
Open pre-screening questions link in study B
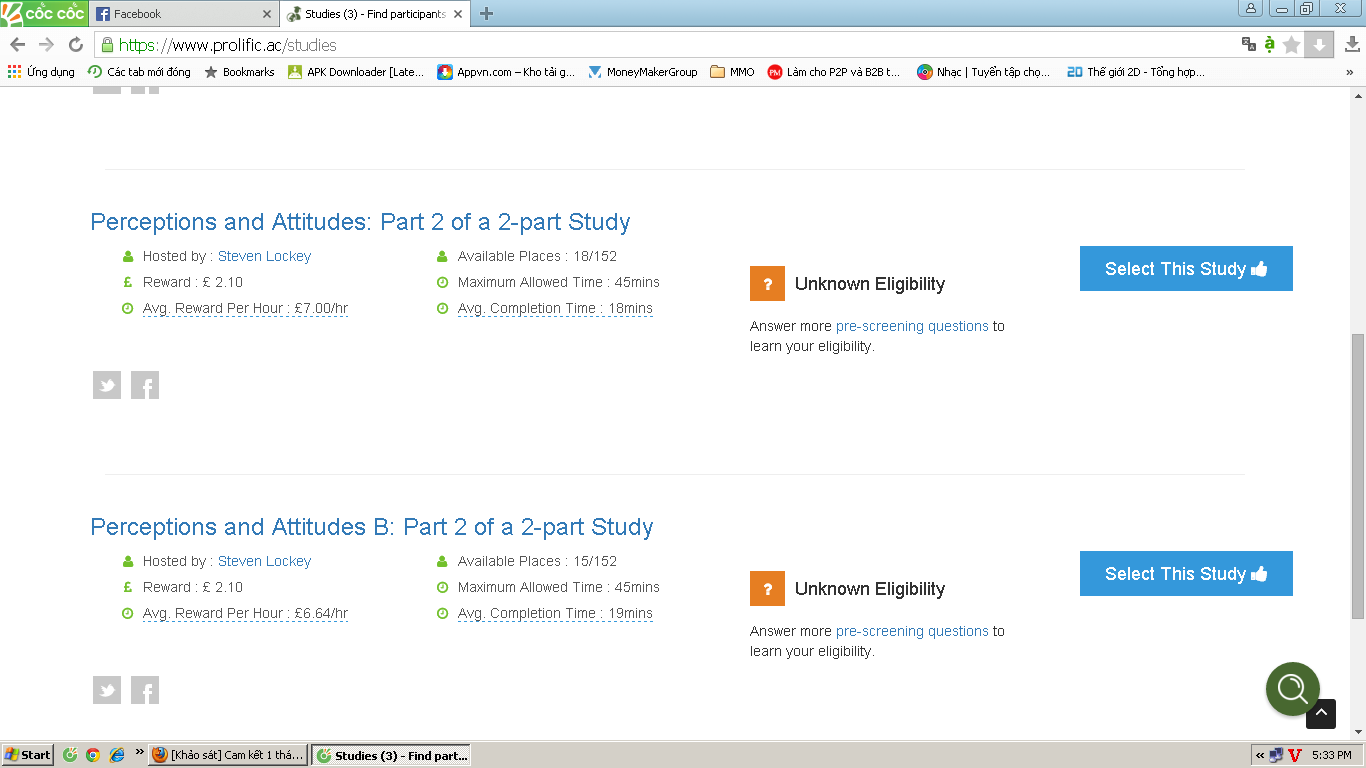[912, 631]
